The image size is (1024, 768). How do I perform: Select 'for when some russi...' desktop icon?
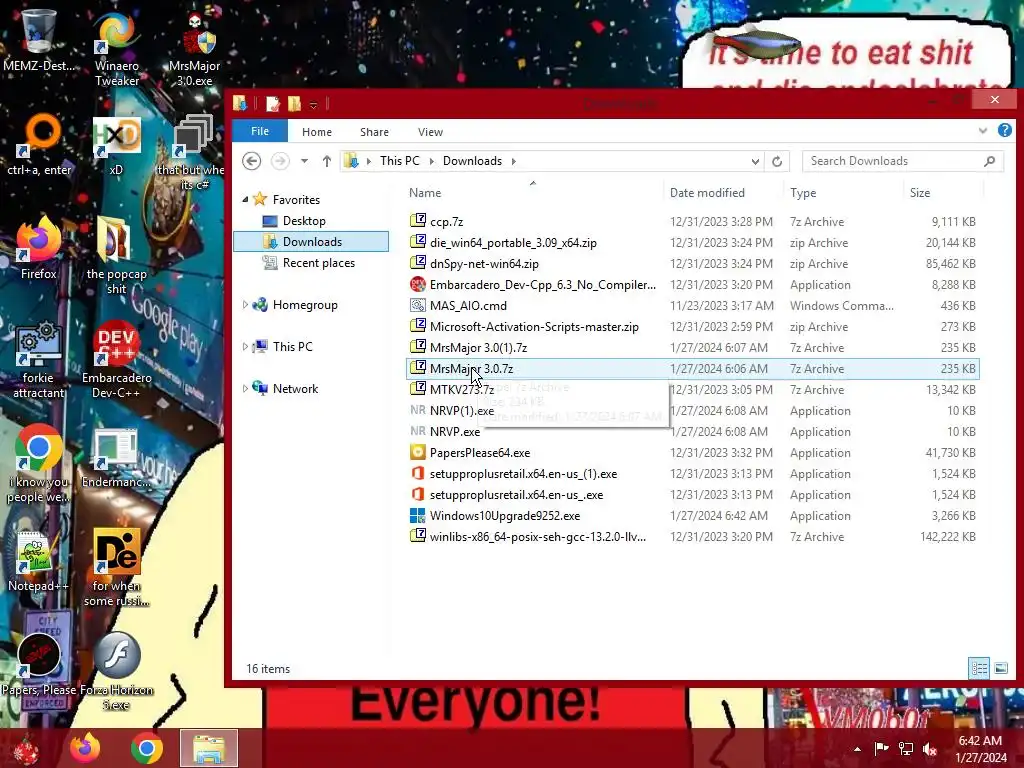click(116, 568)
